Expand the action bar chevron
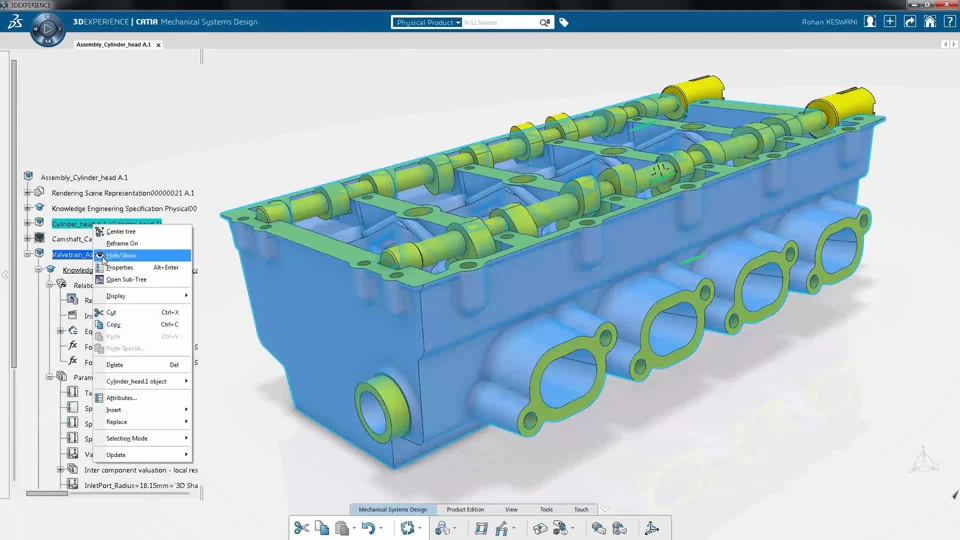Image resolution: width=960 pixels, height=540 pixels. pos(605,509)
